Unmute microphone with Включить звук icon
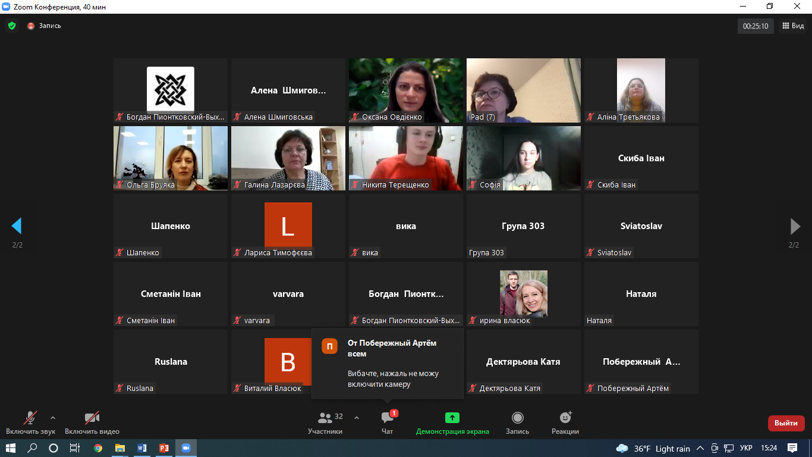 (x=30, y=422)
